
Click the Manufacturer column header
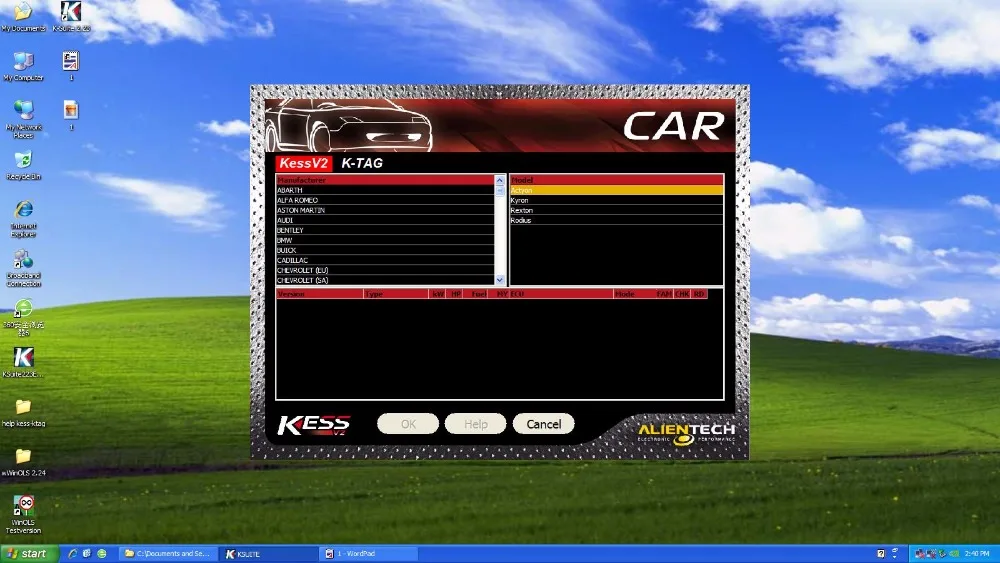click(x=385, y=180)
